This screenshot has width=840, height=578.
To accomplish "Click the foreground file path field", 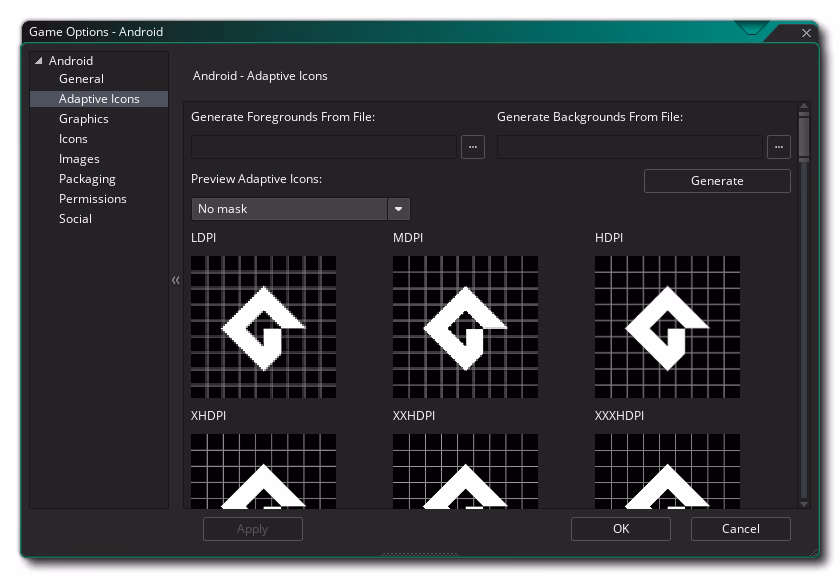I will tap(323, 147).
